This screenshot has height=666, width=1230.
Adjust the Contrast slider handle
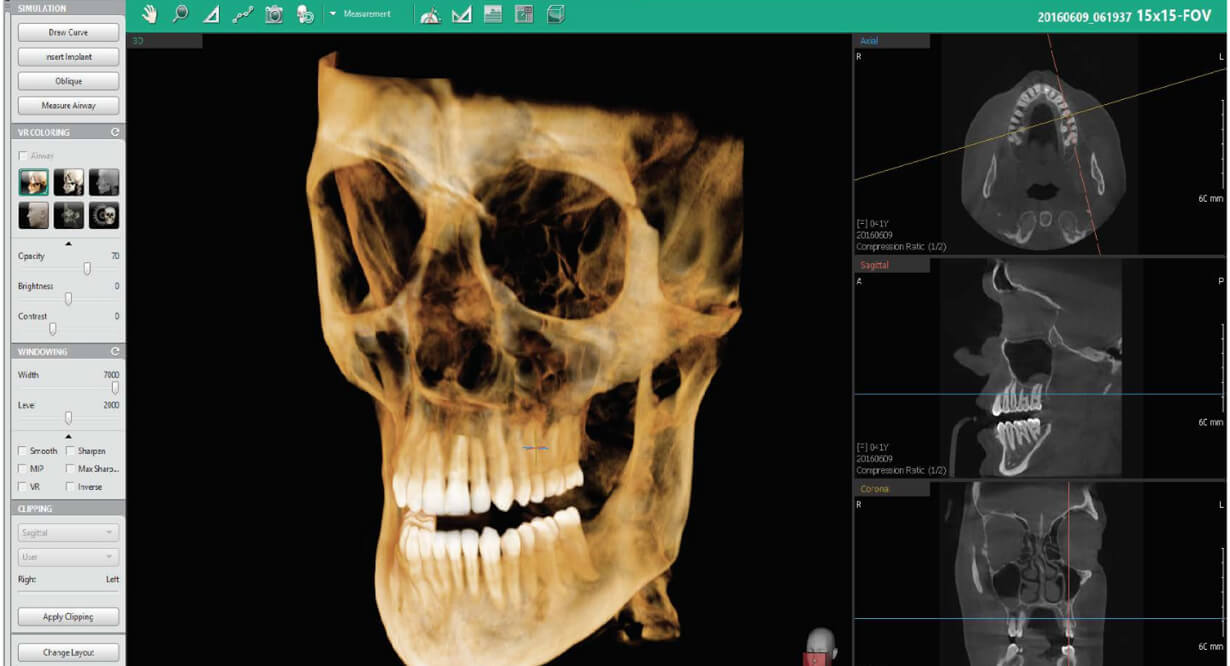[x=53, y=328]
